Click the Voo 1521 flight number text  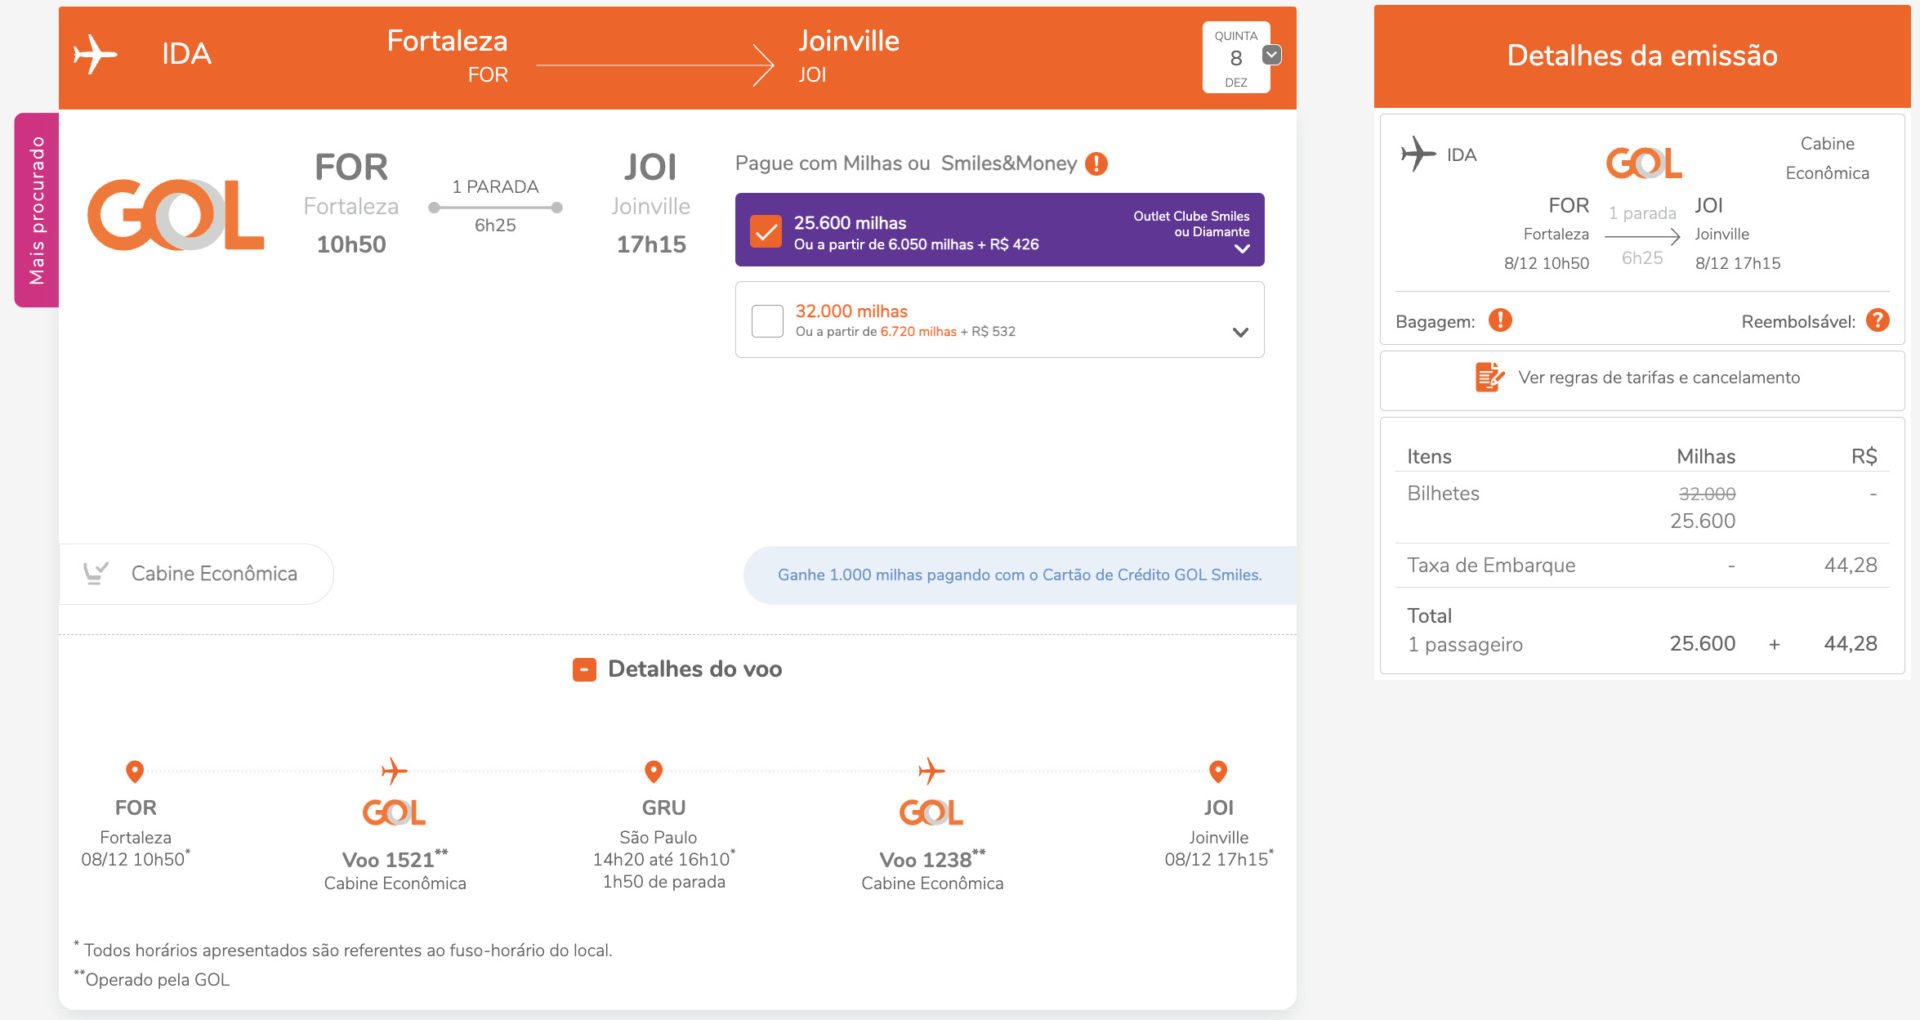[x=394, y=859]
